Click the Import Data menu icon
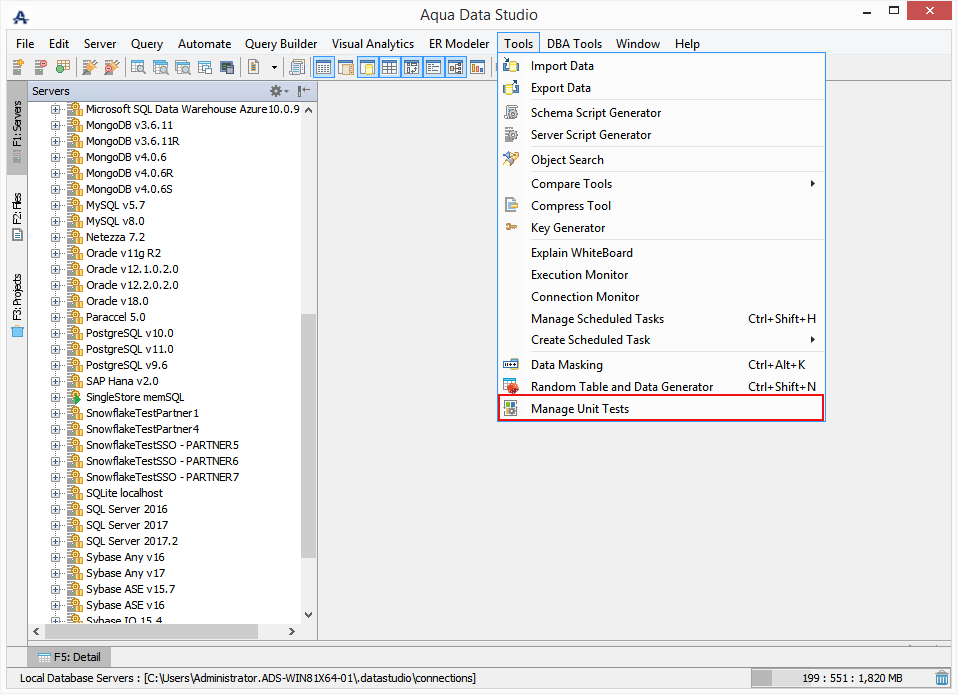Viewport: 958px width, 695px height. (x=511, y=65)
